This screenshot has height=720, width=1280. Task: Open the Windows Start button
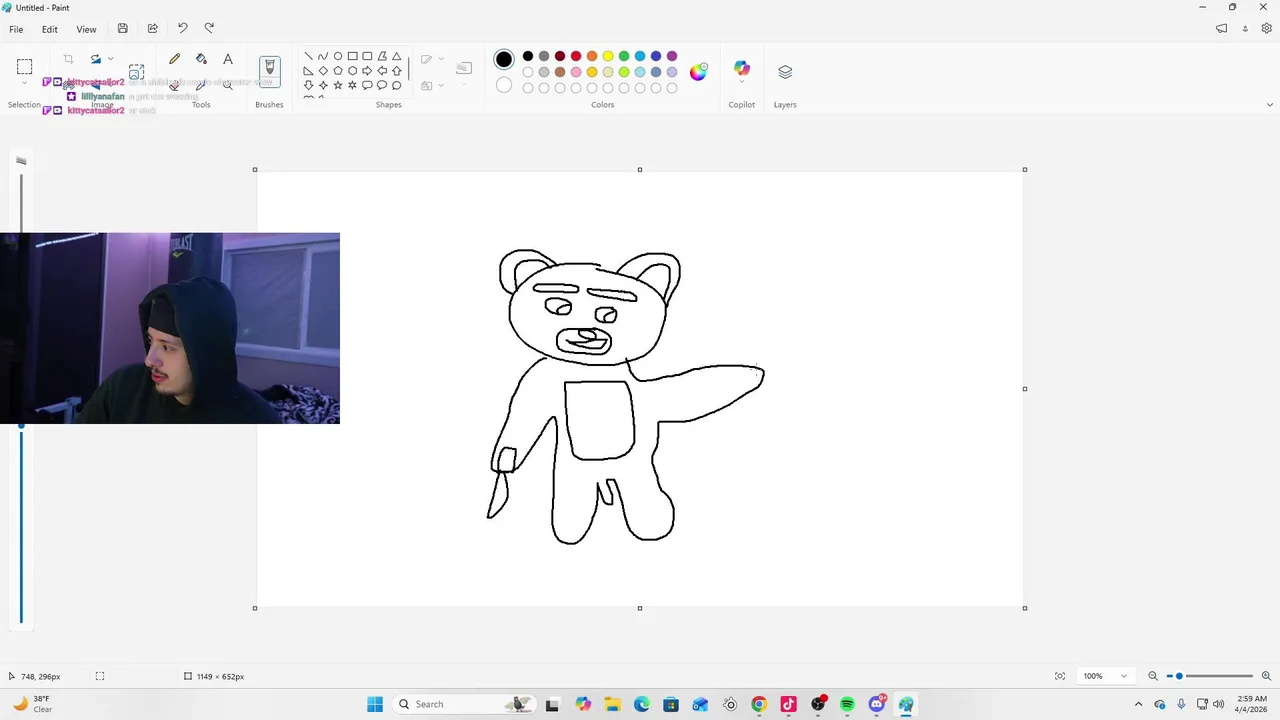[x=375, y=704]
